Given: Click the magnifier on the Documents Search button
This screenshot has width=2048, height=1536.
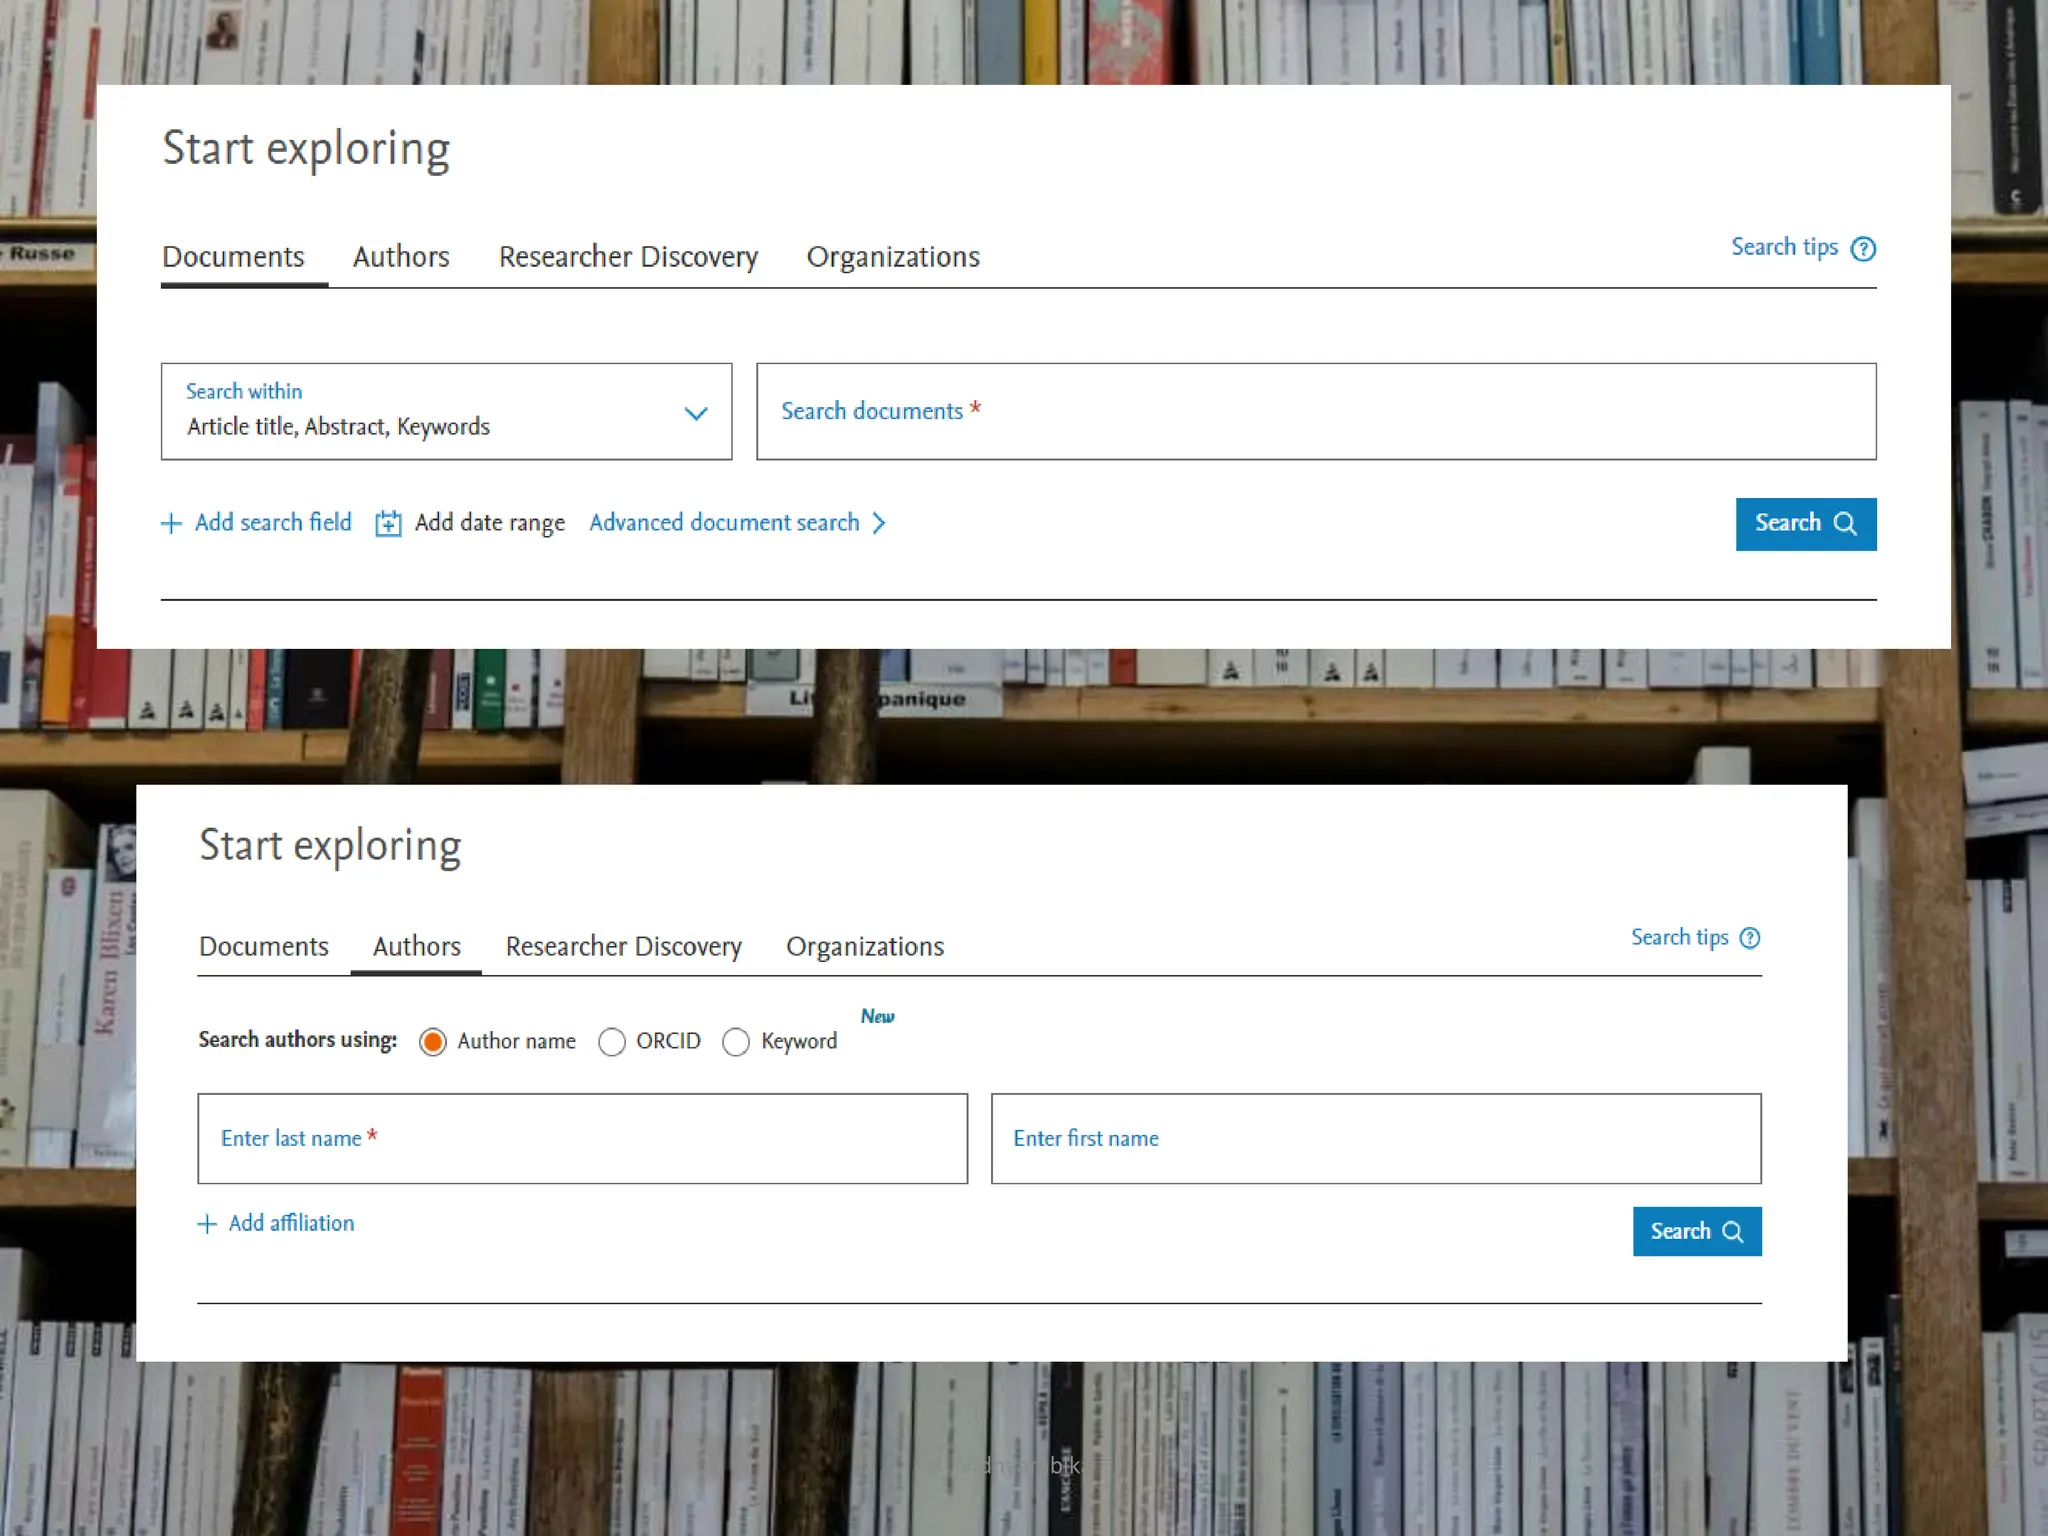Looking at the screenshot, I should pyautogui.click(x=1845, y=524).
